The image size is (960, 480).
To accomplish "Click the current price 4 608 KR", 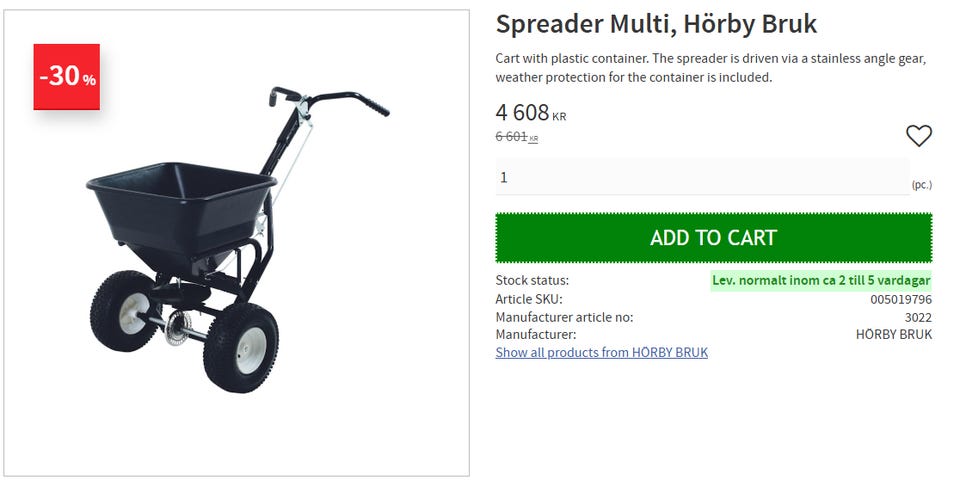I will [x=530, y=113].
